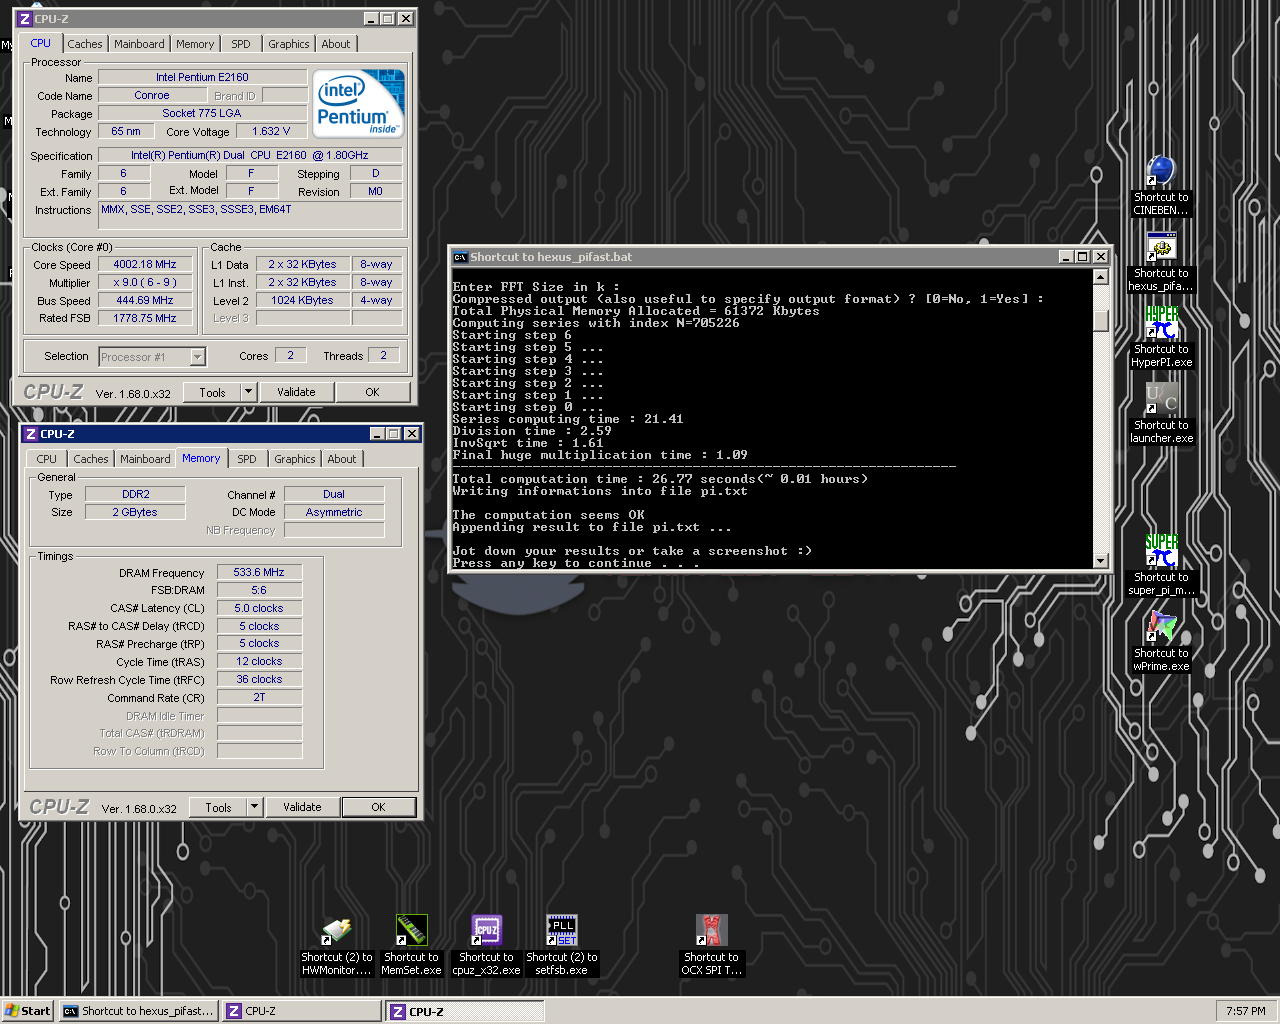Screen dimensions: 1280x1024
Task: Click the Code Name value Conroe
Action: pyautogui.click(x=152, y=95)
